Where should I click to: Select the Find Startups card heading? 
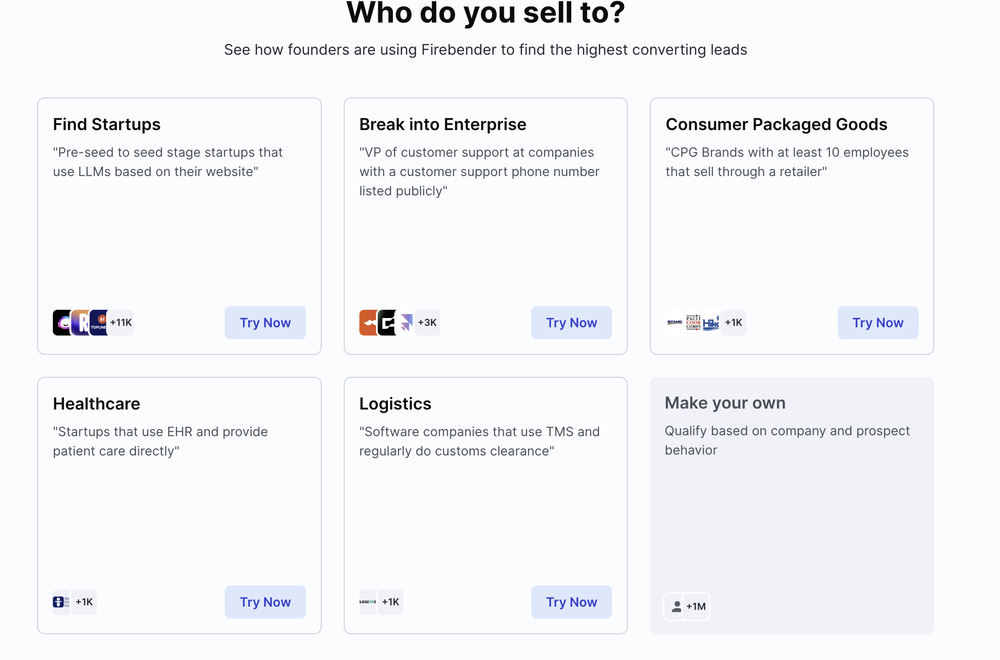point(107,125)
